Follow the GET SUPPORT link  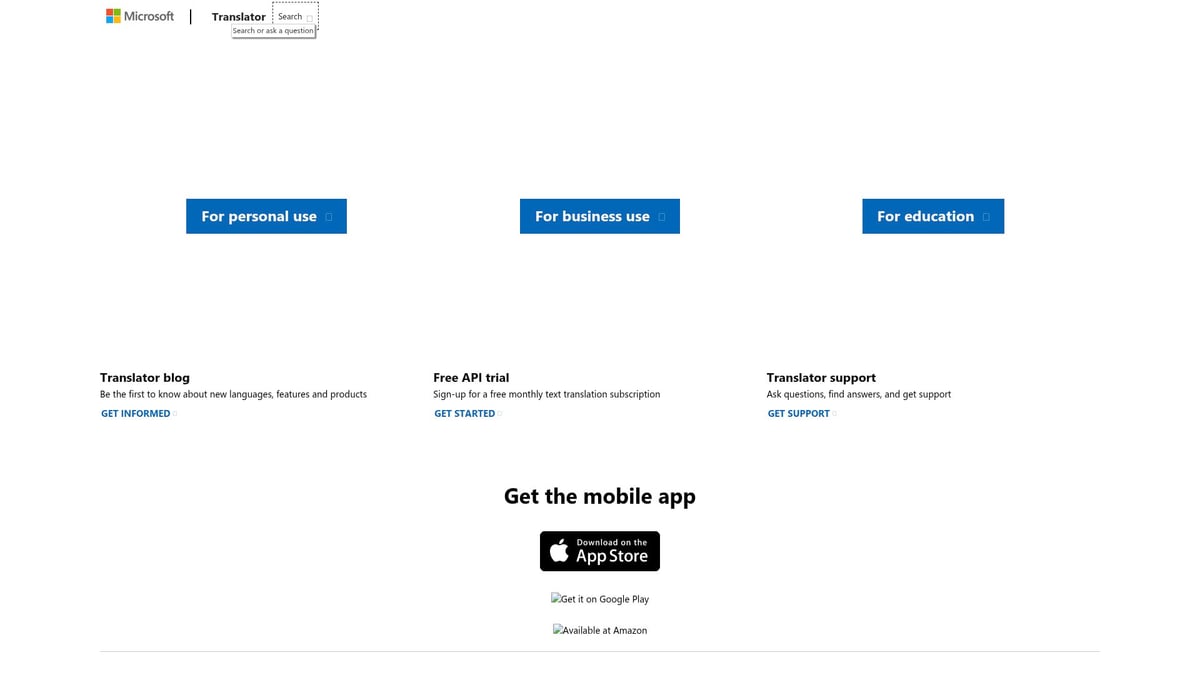[x=797, y=413]
